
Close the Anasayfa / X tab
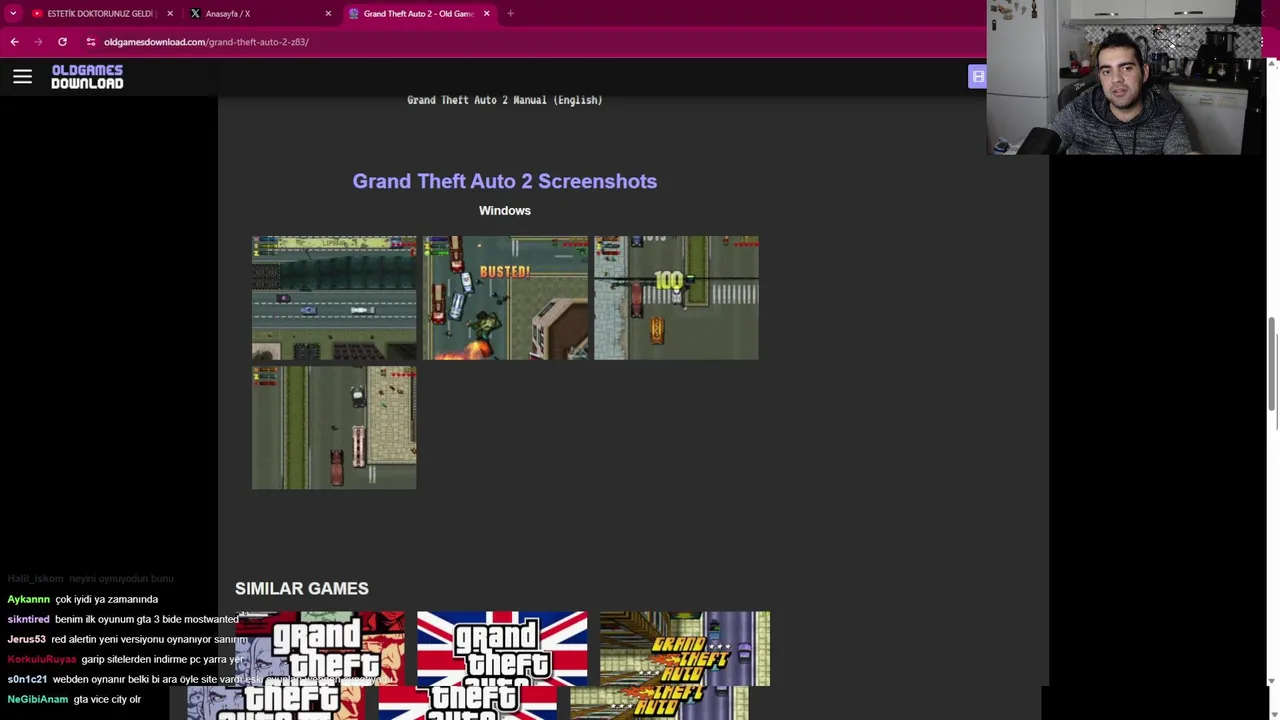coord(328,13)
